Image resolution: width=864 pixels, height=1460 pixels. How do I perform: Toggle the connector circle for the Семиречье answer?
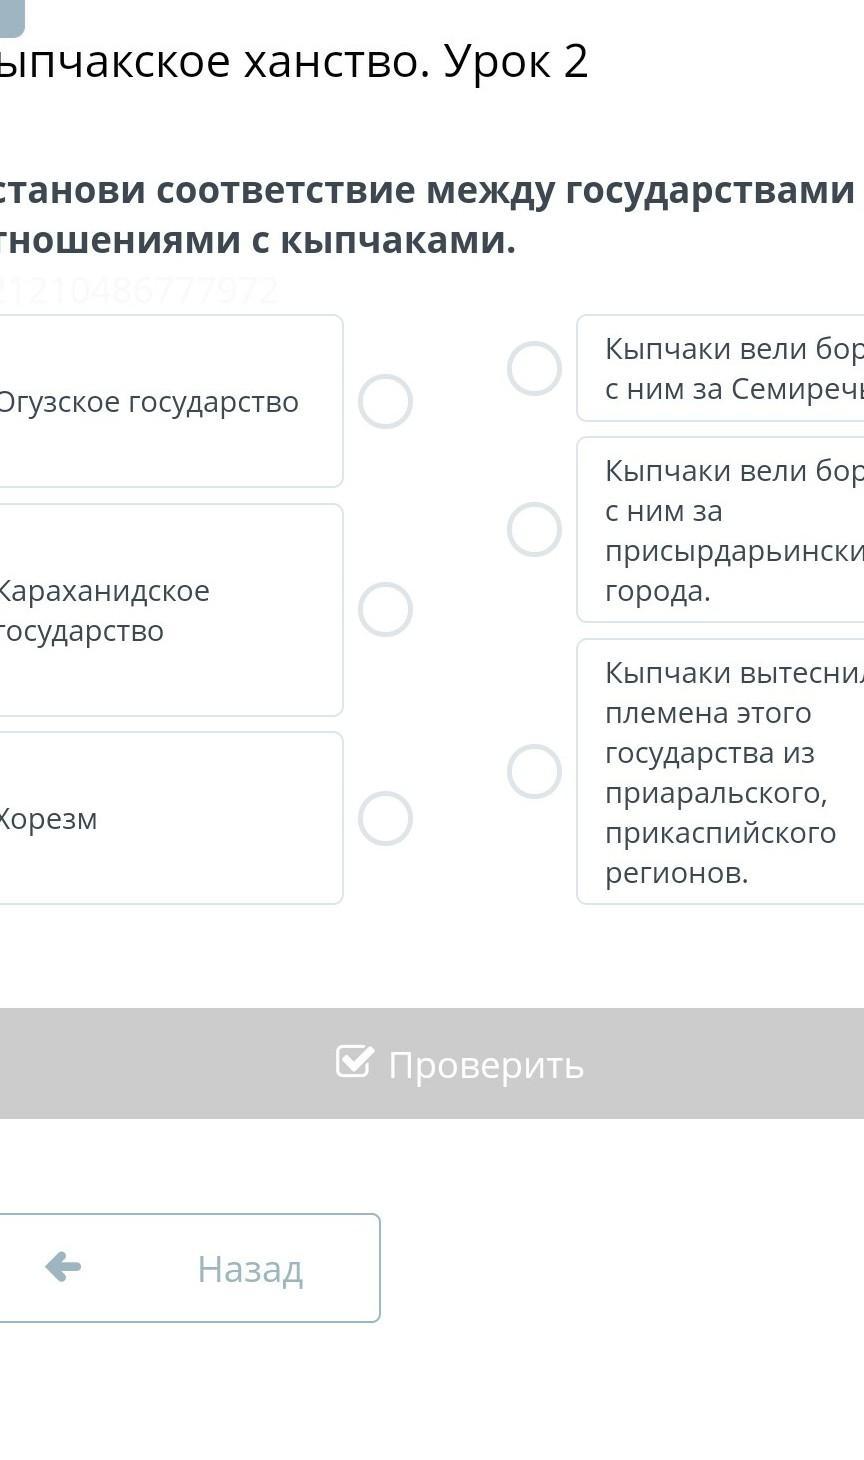tap(534, 368)
